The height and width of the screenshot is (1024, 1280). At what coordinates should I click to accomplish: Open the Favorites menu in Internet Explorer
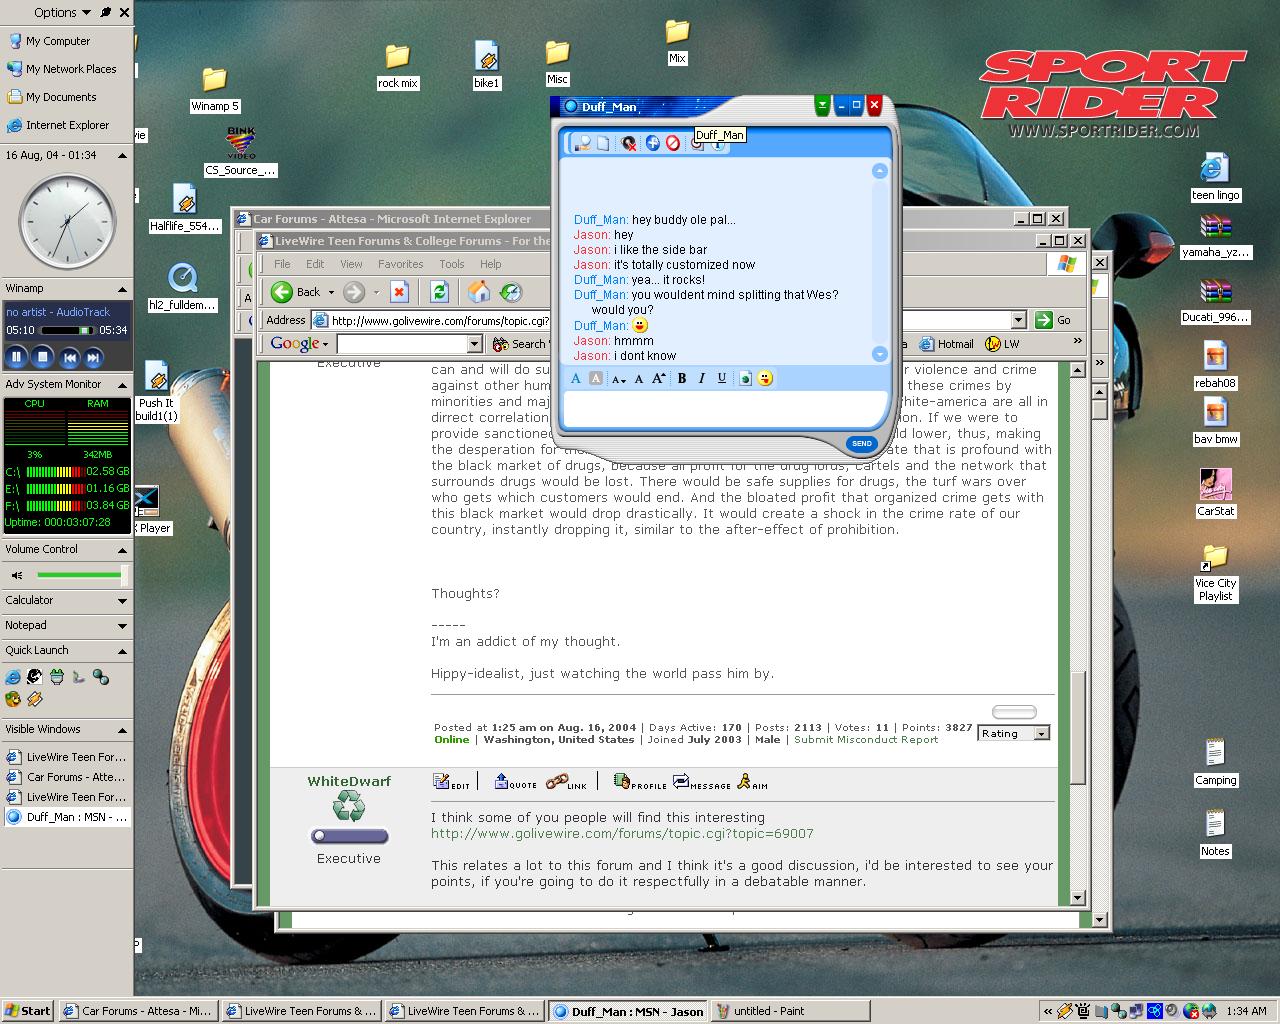pyautogui.click(x=400, y=264)
